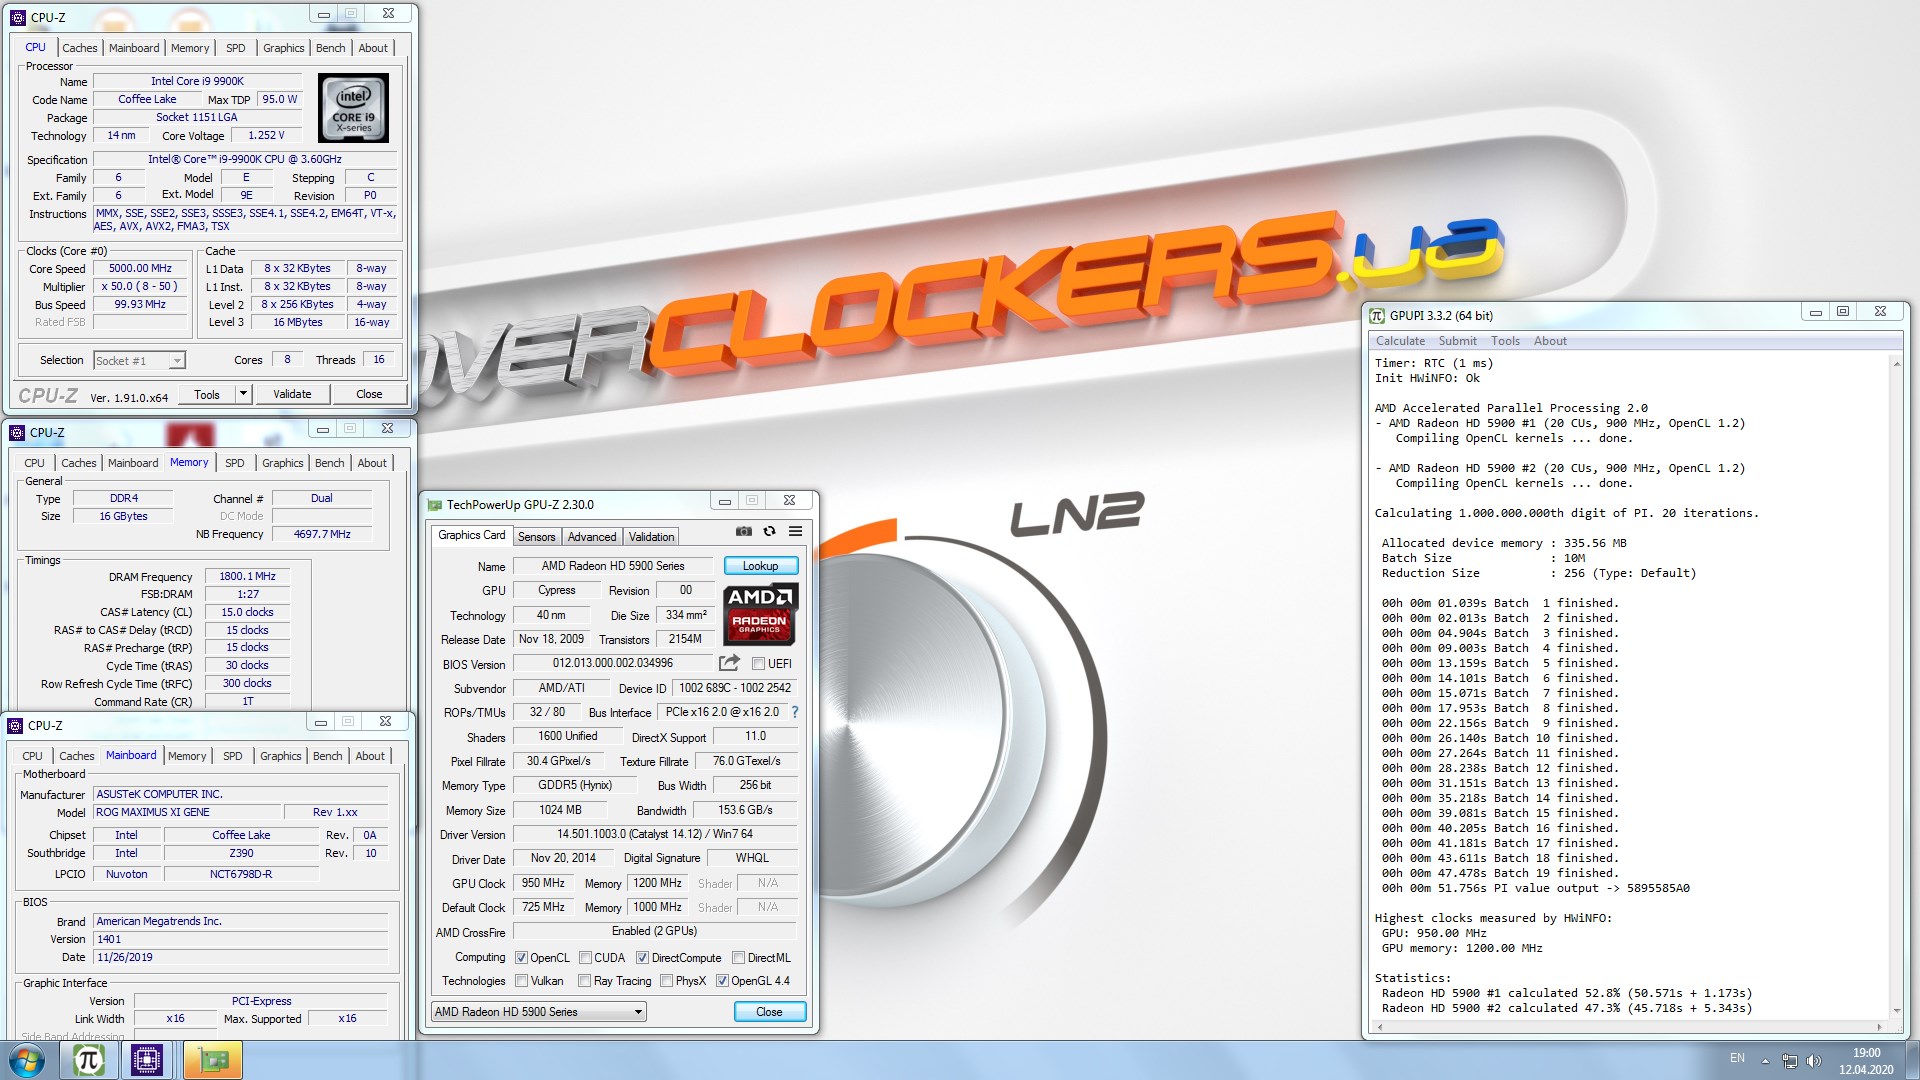Image resolution: width=1920 pixels, height=1080 pixels.
Task: Click the CPU-Z Validate button
Action: 292,394
